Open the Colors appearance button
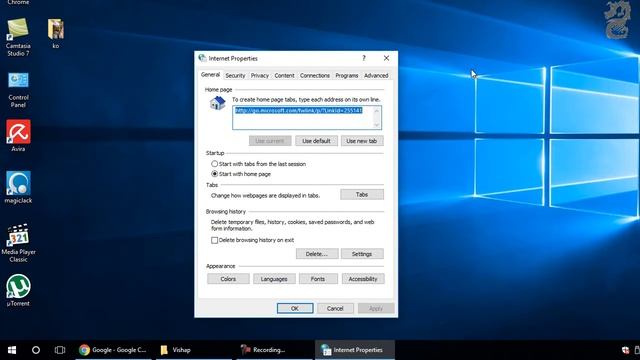640x360 pixels. (228, 279)
